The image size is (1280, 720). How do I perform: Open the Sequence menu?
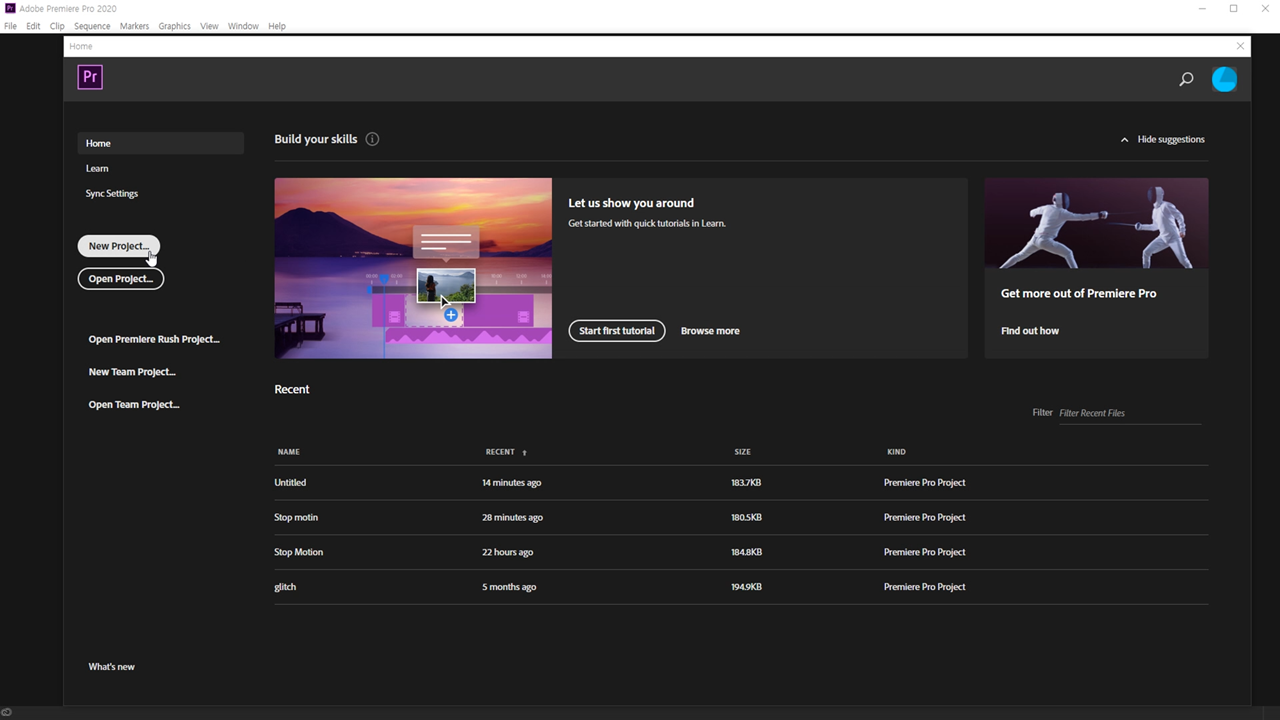click(x=92, y=26)
